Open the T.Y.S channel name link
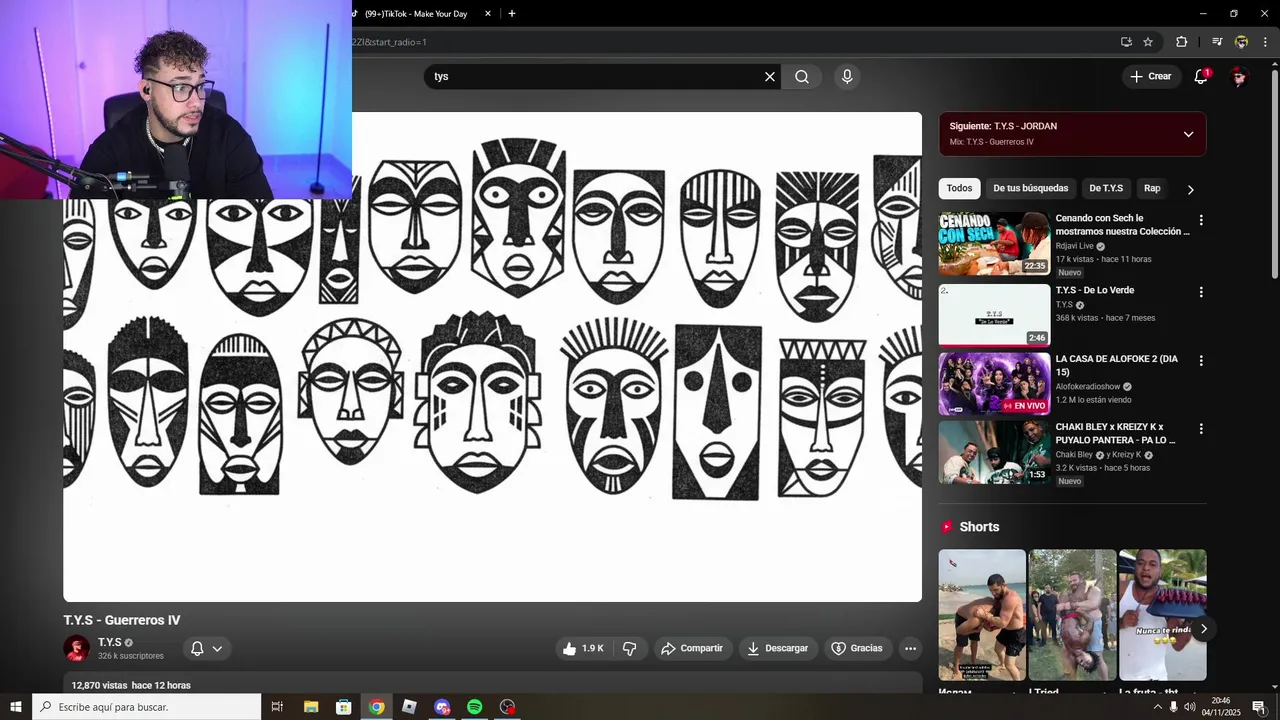 pyautogui.click(x=110, y=642)
